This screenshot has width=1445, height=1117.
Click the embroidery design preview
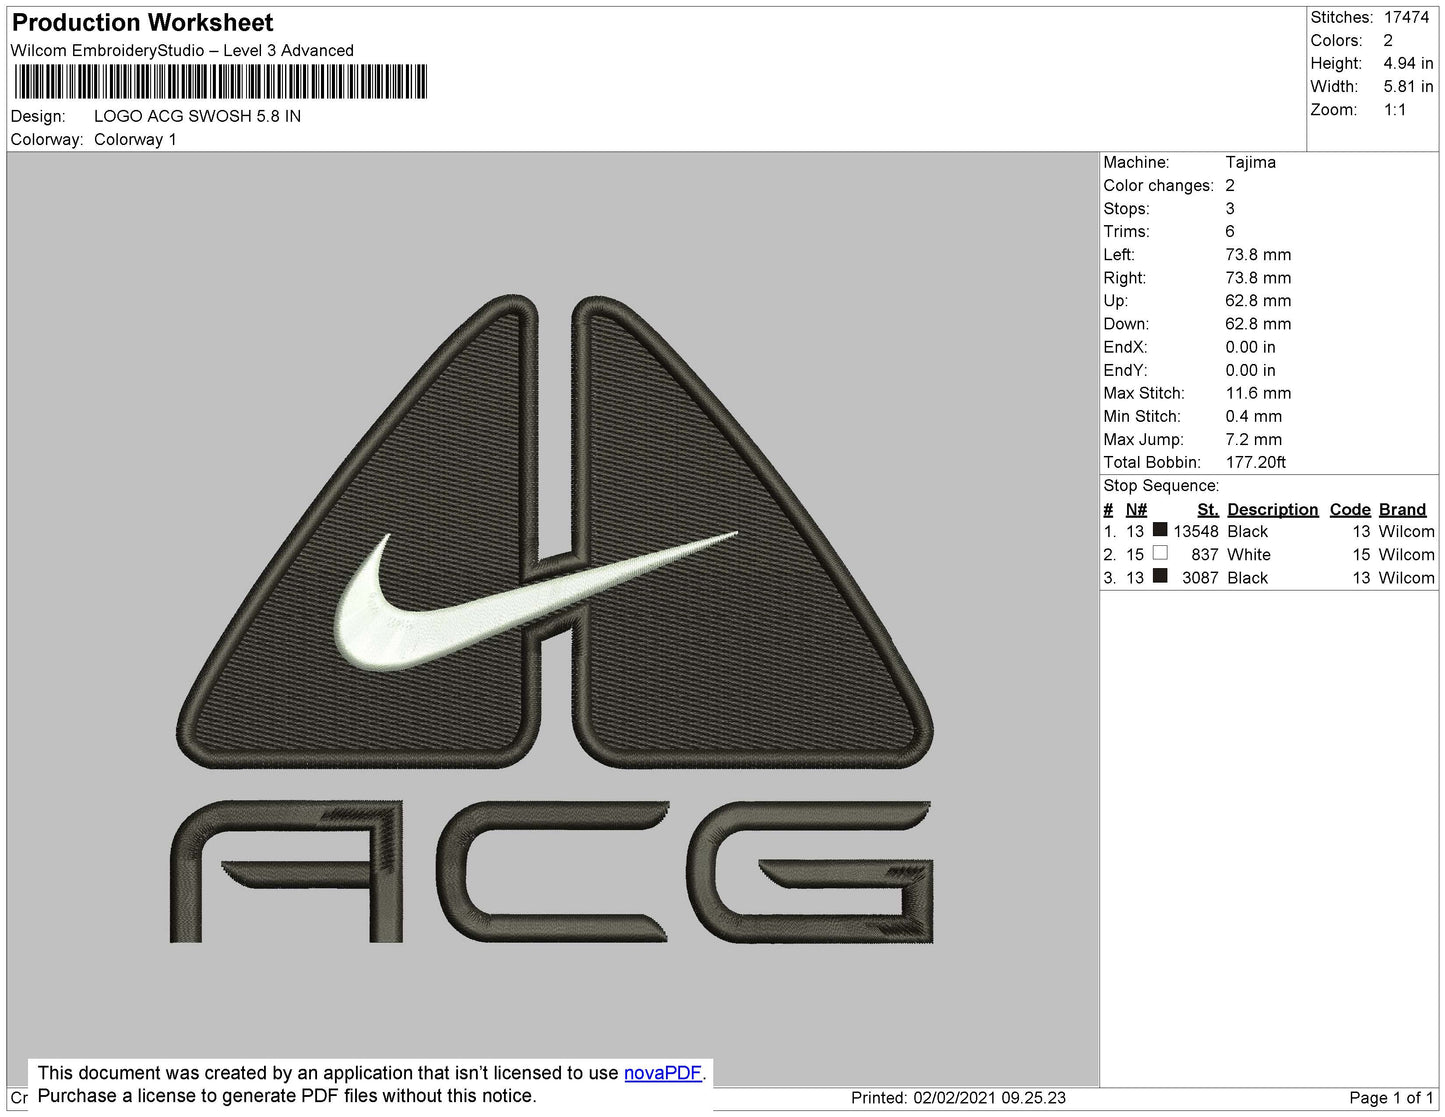[553, 619]
